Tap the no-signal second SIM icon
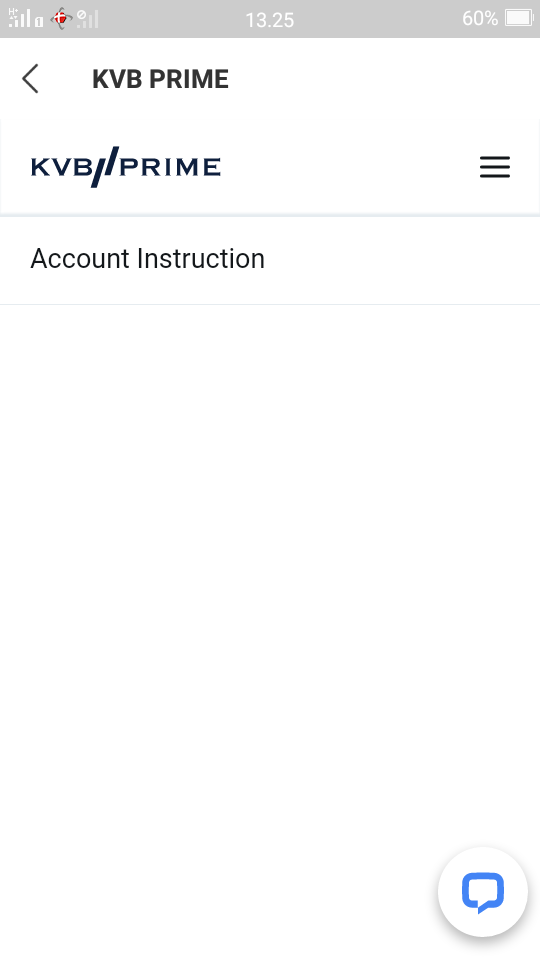This screenshot has width=540, height=960. tap(88, 18)
